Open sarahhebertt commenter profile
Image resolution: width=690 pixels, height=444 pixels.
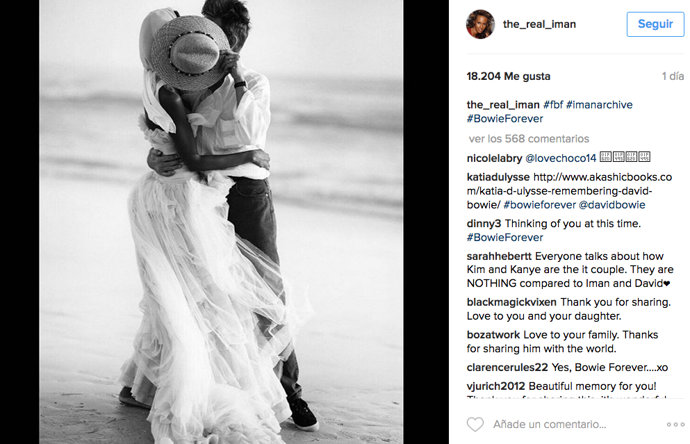499,256
